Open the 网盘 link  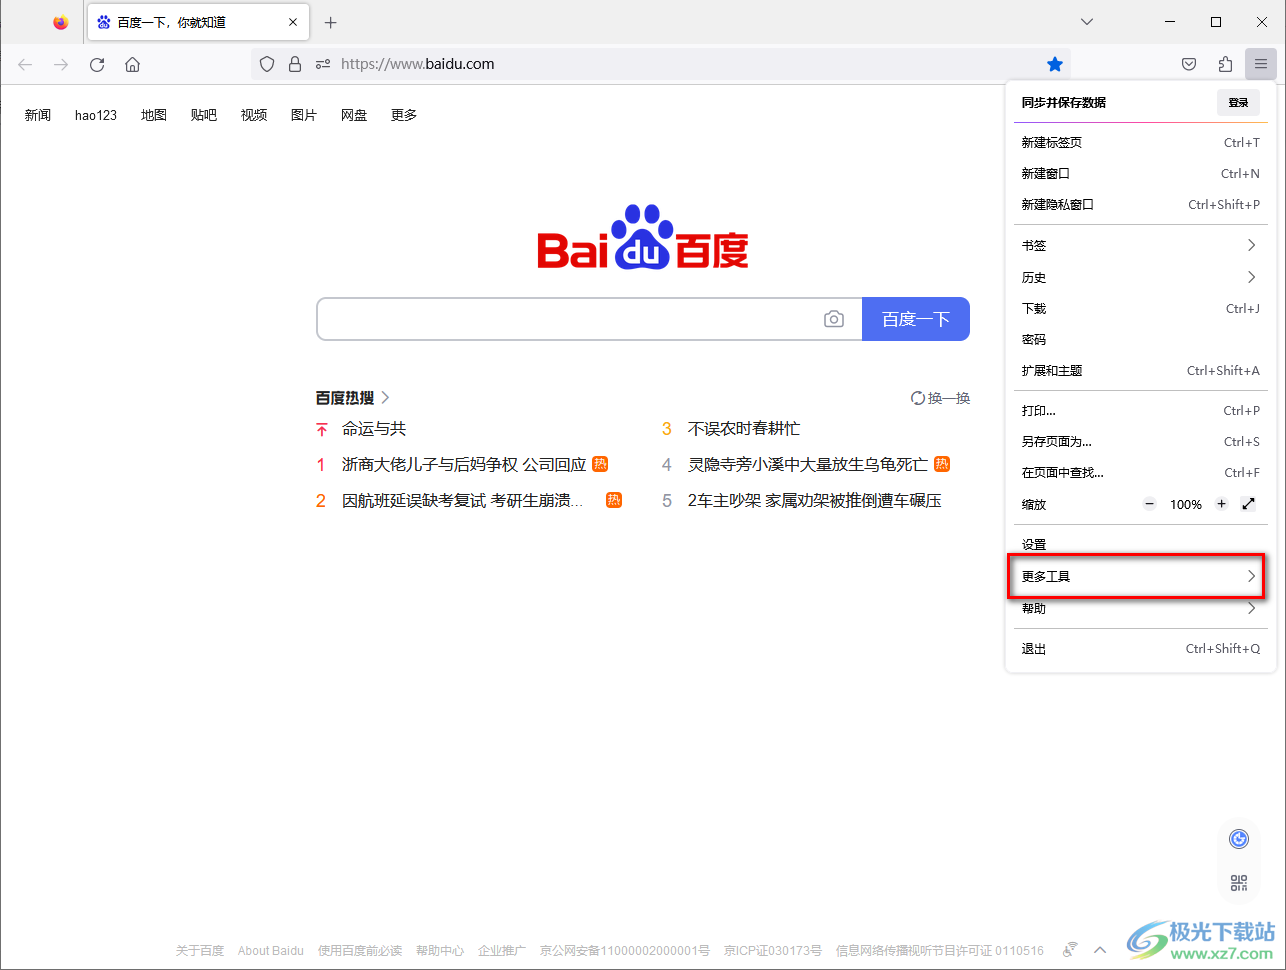(x=354, y=115)
